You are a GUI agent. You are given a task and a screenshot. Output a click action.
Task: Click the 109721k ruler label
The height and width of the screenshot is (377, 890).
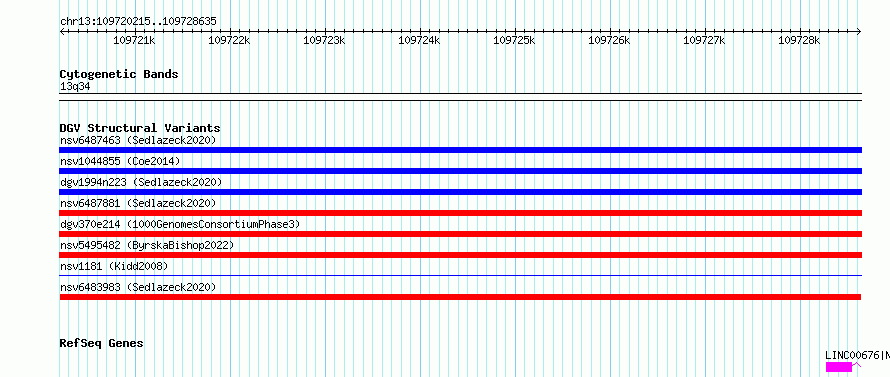click(x=135, y=40)
